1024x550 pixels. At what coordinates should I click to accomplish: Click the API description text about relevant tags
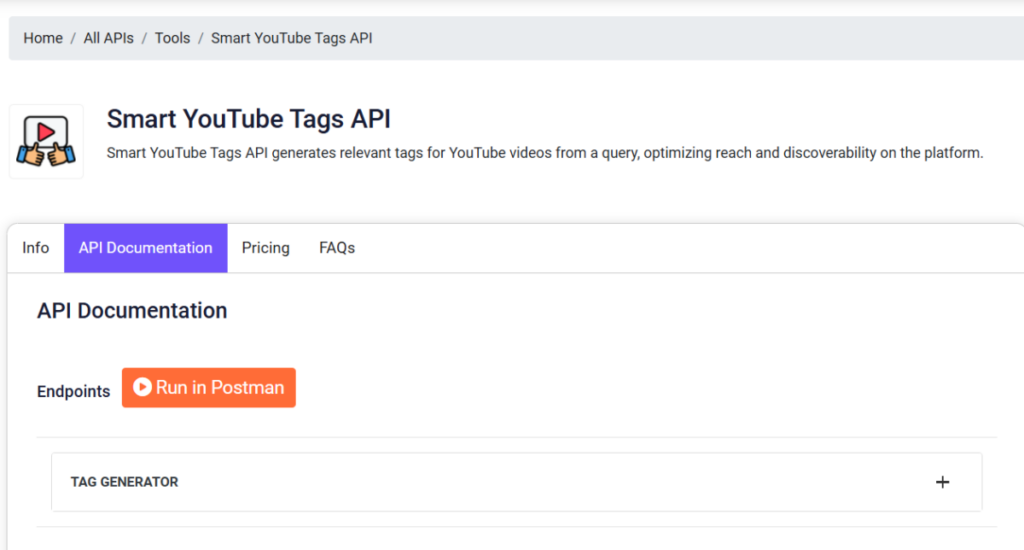(545, 153)
